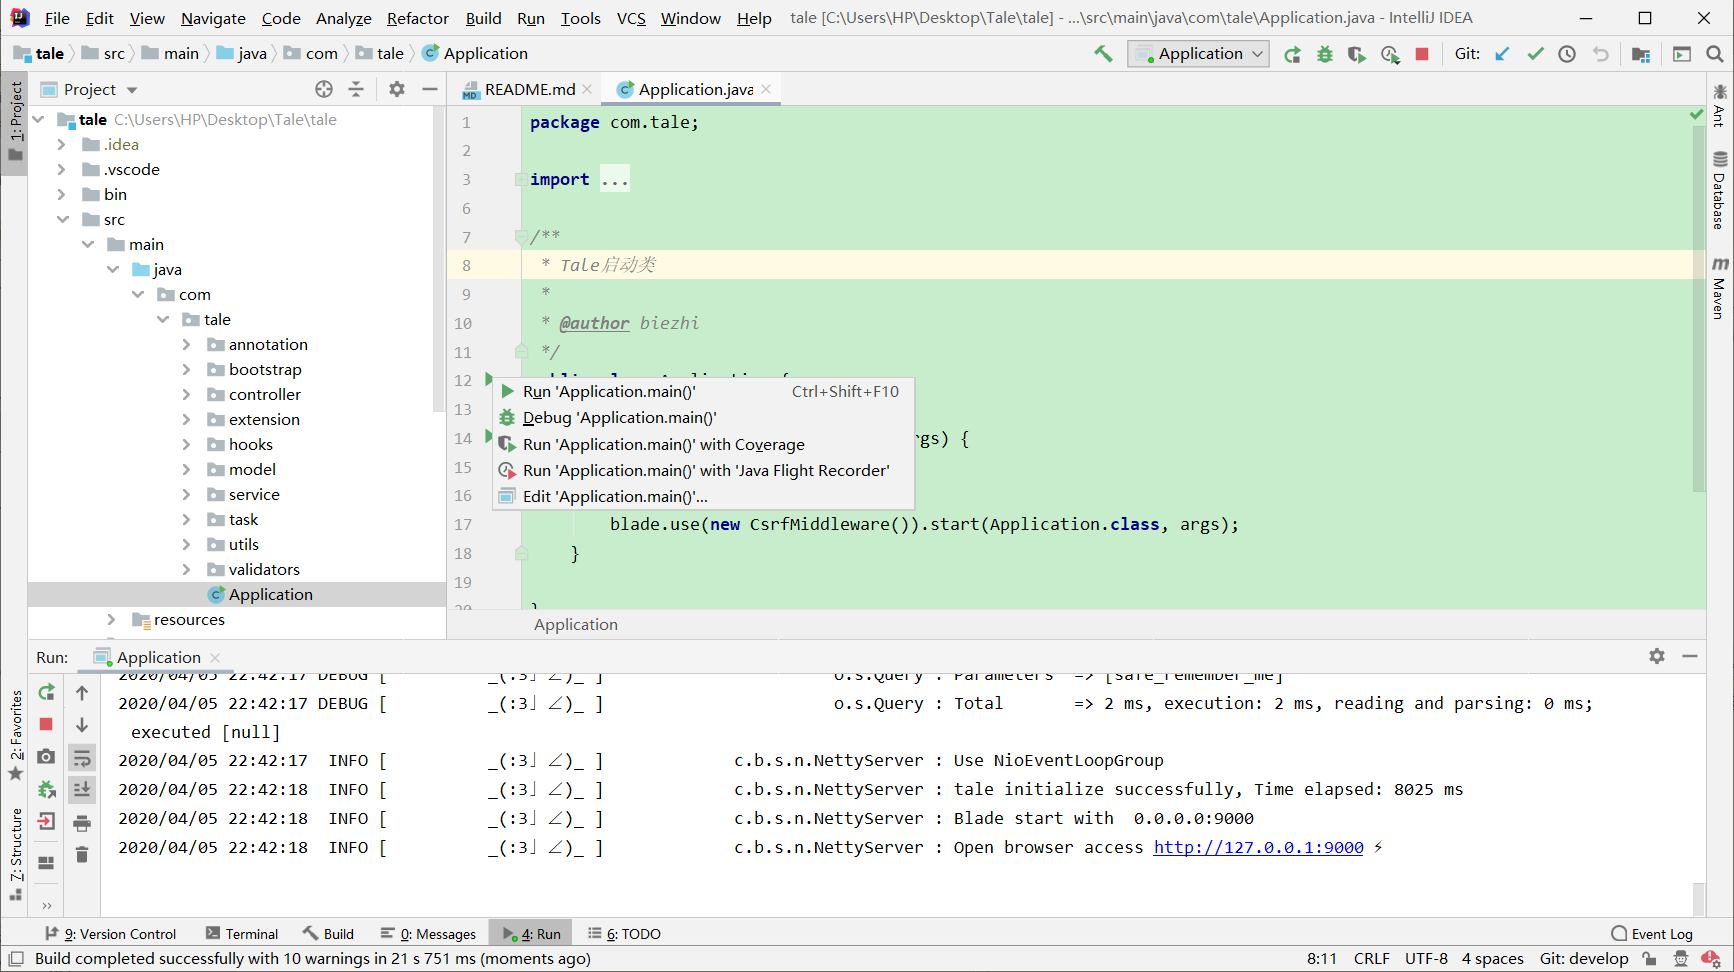
Task: Click the locate file target icon in Project panel
Action: tap(324, 89)
